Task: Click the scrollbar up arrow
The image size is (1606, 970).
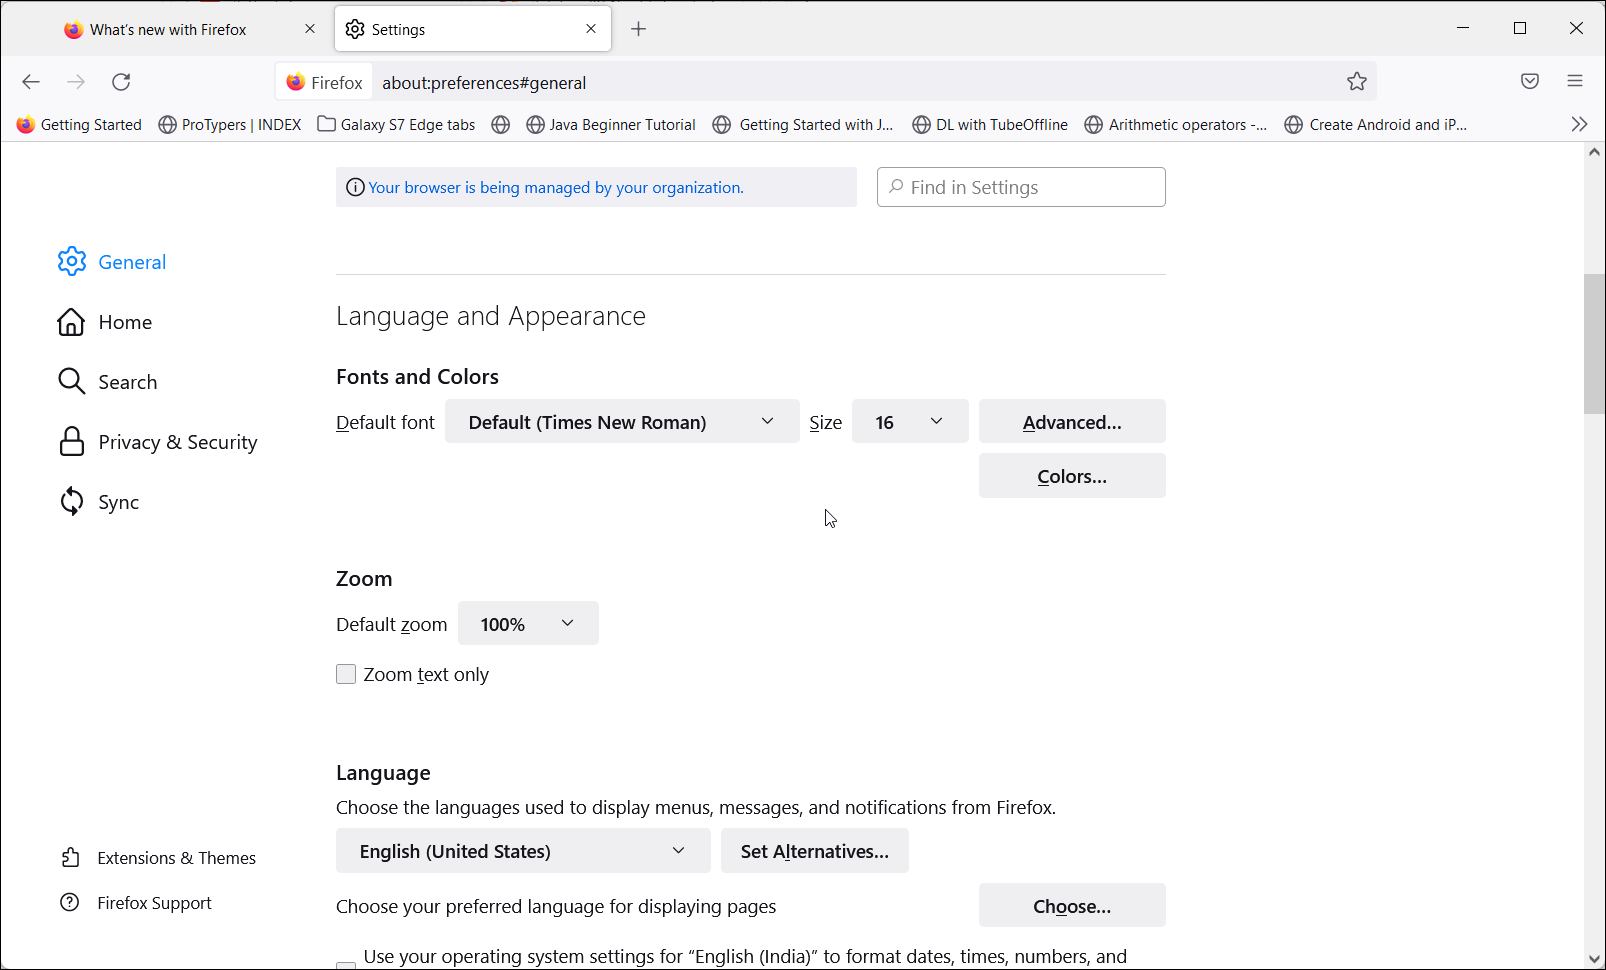Action: click(x=1594, y=153)
